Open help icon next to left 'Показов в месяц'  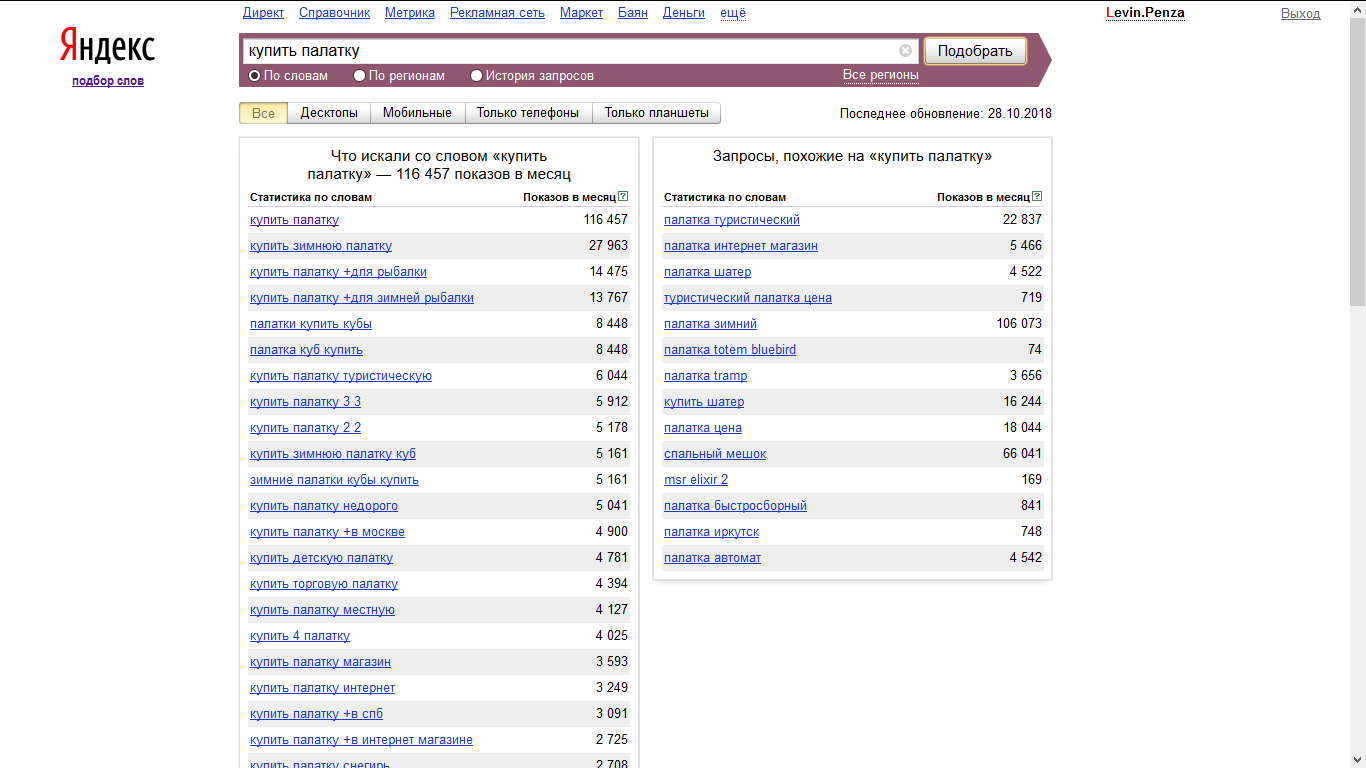tap(623, 197)
